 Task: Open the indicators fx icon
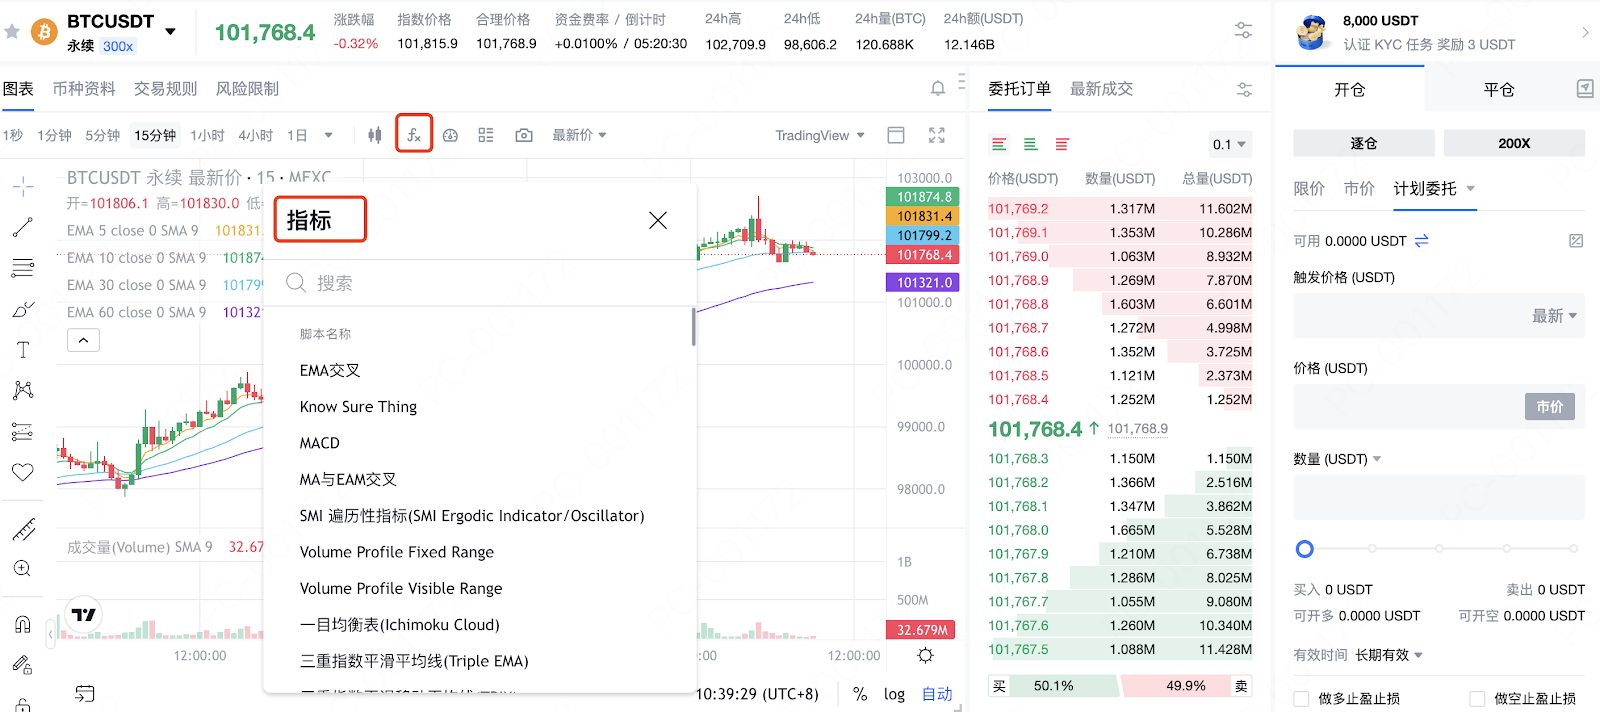pos(413,134)
